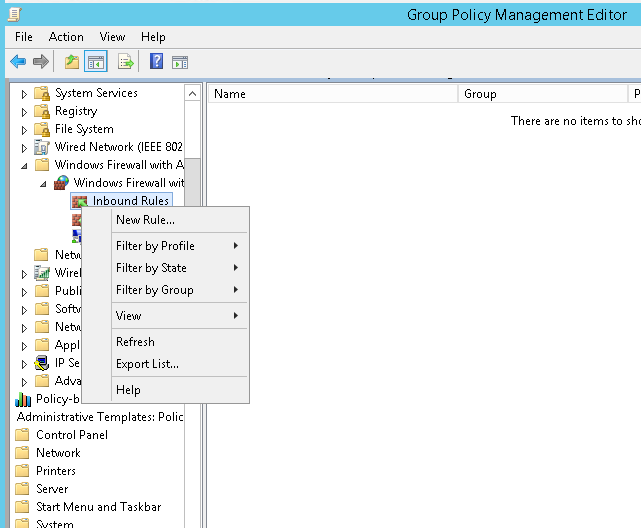Click the System Services folder icon

click(42, 93)
